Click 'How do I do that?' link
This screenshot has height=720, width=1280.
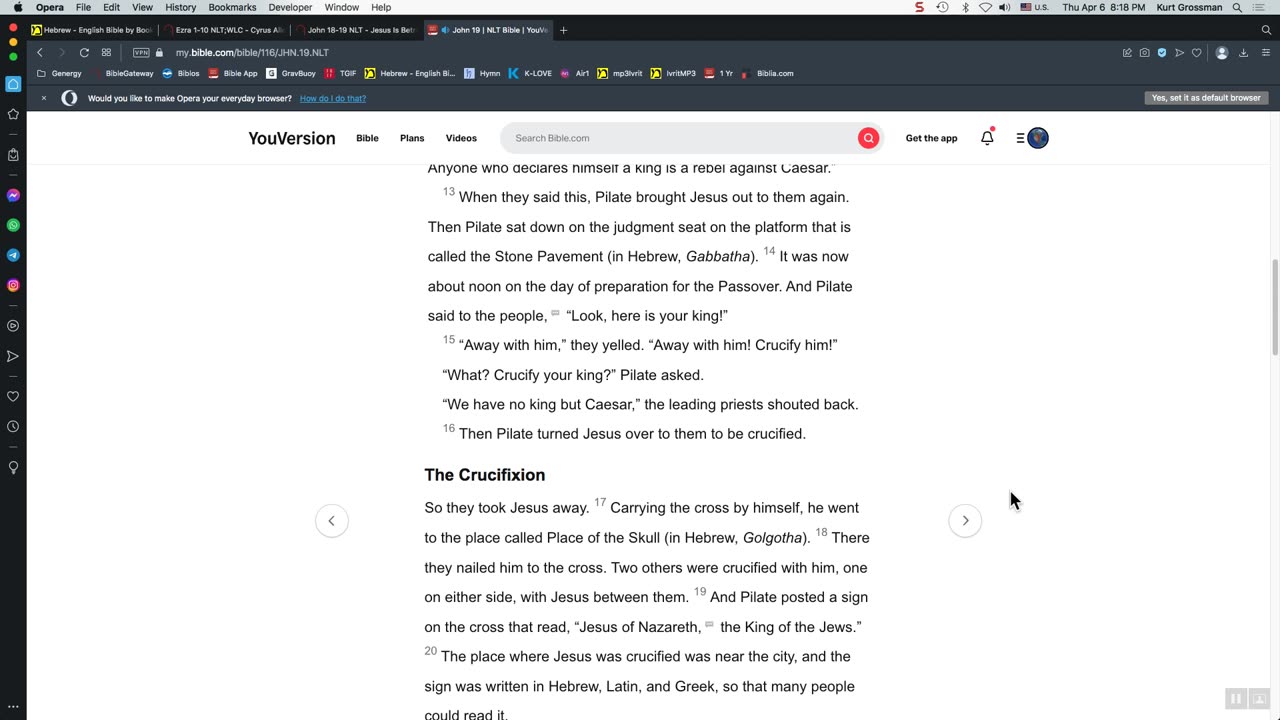click(333, 98)
